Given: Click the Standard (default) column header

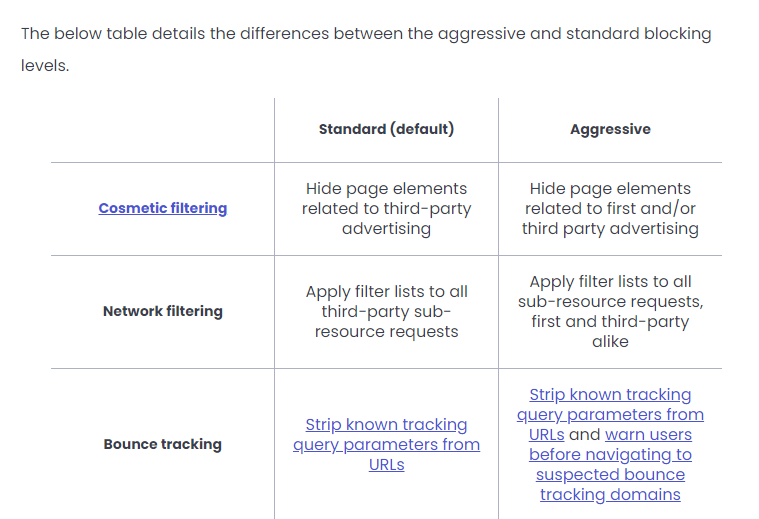Looking at the screenshot, I should click(x=386, y=129).
